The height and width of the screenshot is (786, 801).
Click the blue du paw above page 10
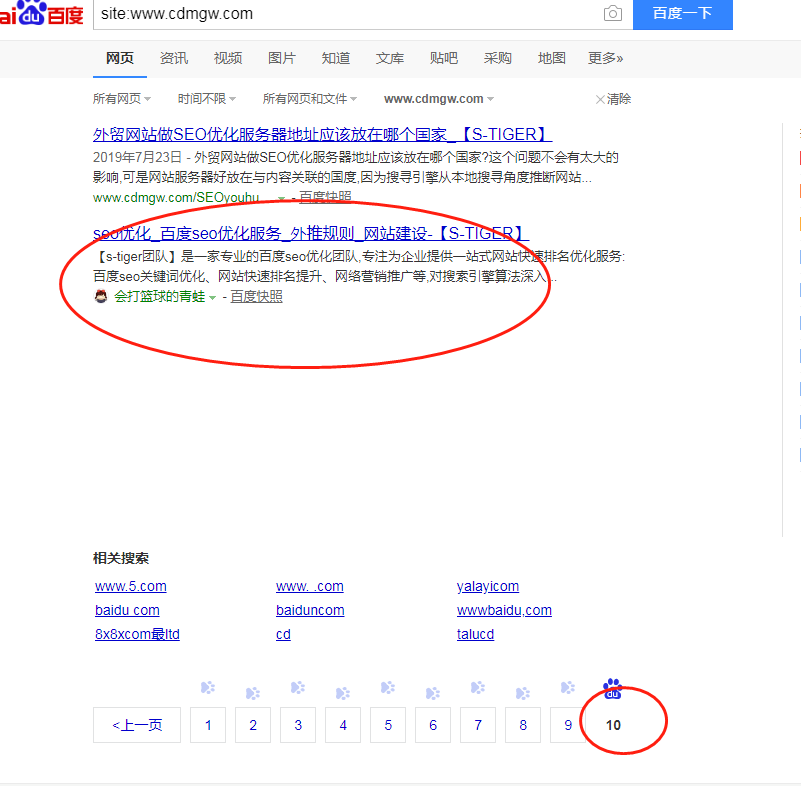coord(612,688)
